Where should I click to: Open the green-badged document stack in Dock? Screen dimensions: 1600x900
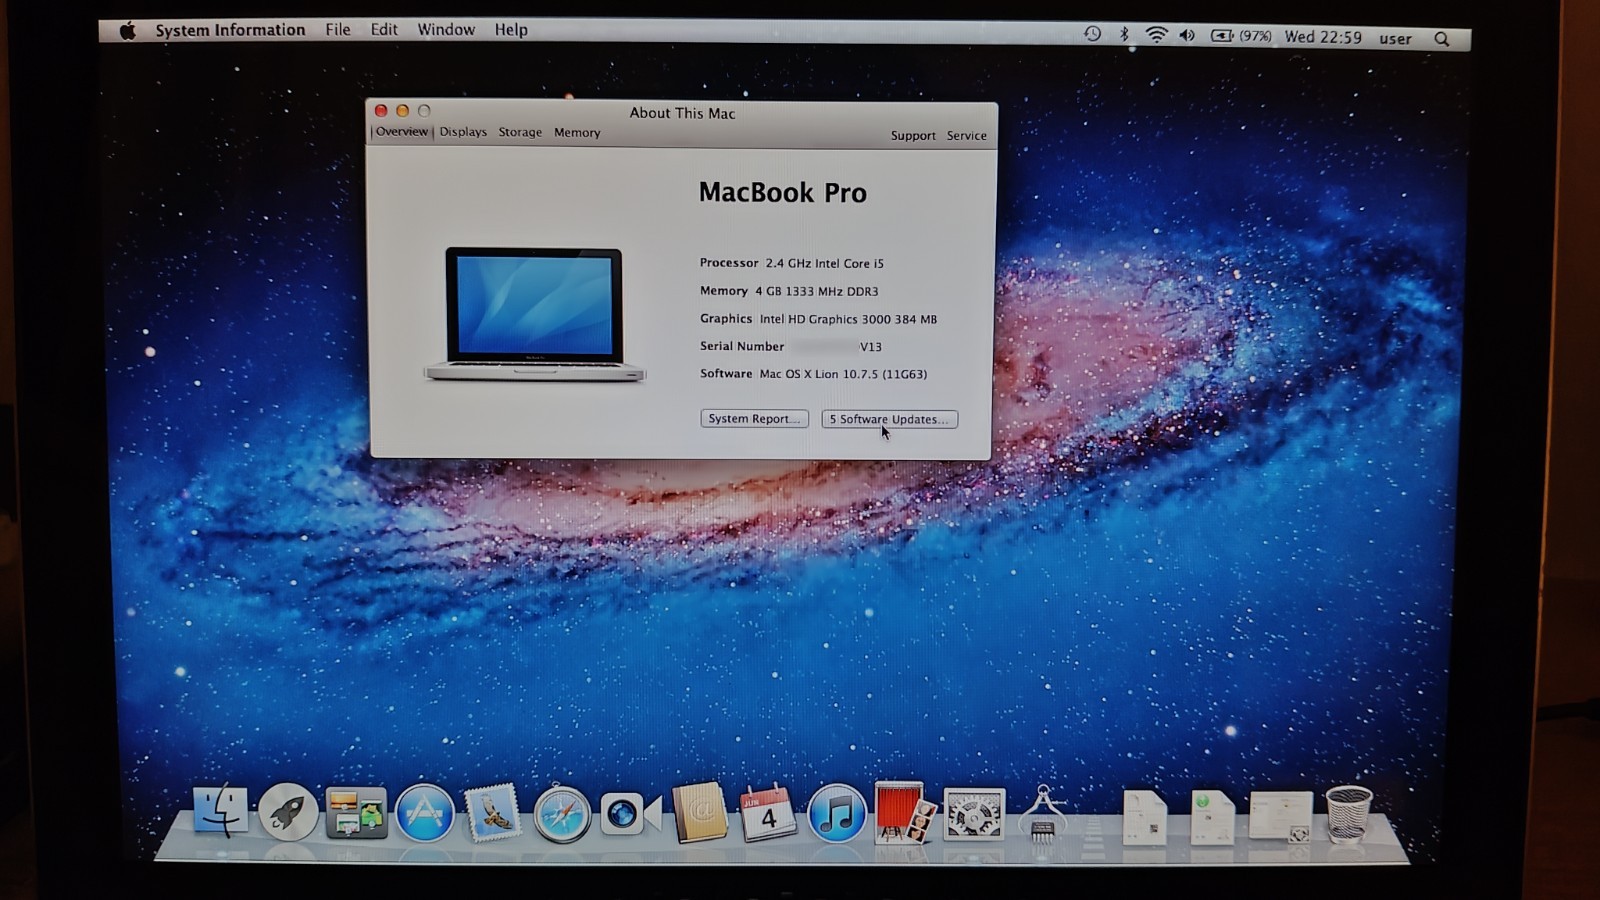[1213, 816]
